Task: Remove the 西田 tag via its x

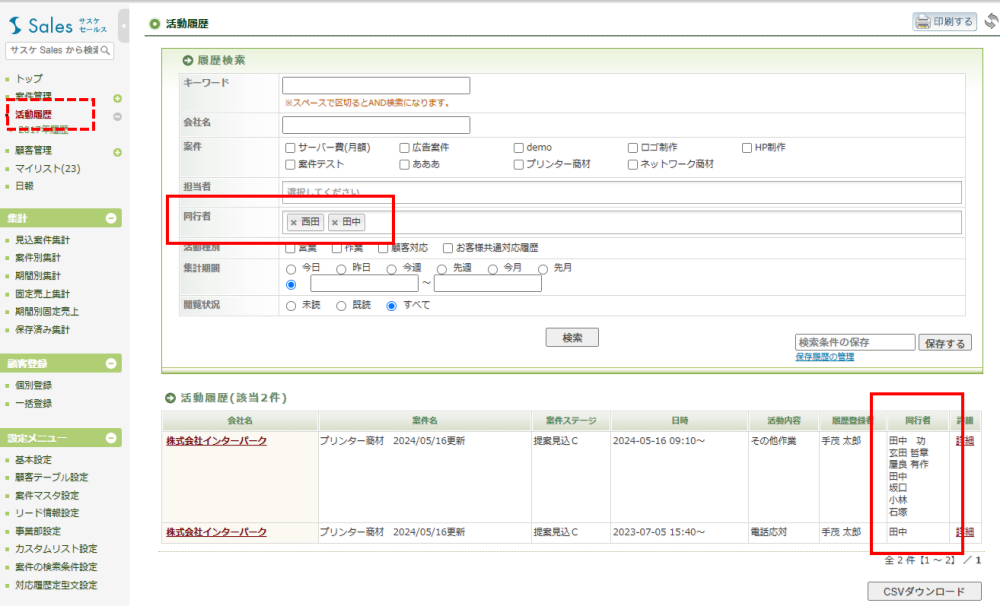Action: point(293,223)
